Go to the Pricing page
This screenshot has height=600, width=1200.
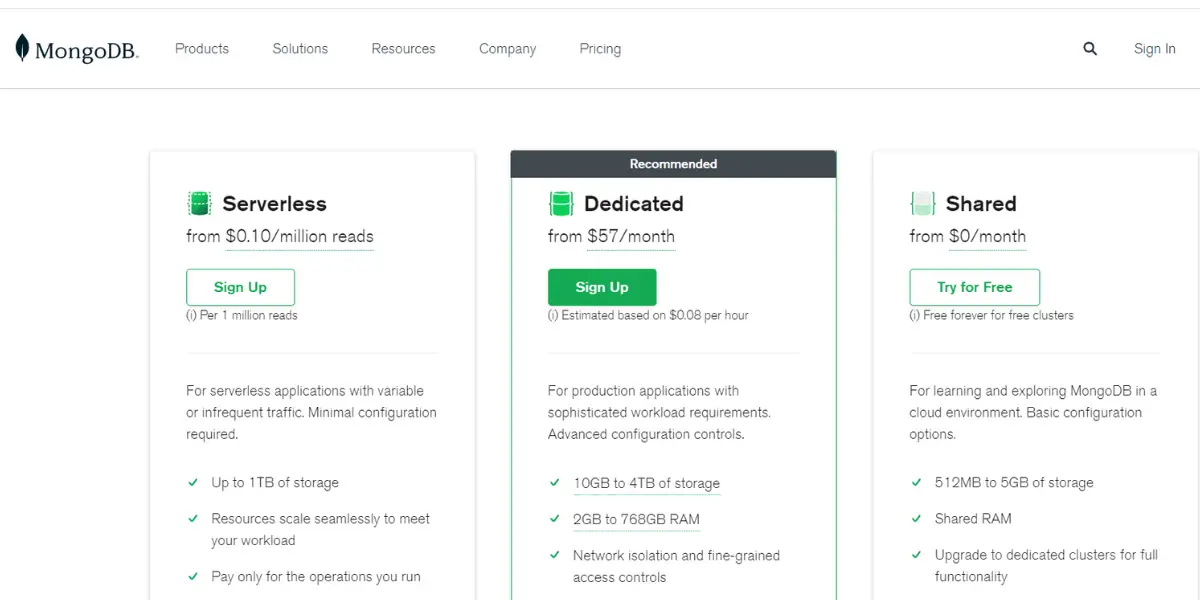click(x=600, y=49)
